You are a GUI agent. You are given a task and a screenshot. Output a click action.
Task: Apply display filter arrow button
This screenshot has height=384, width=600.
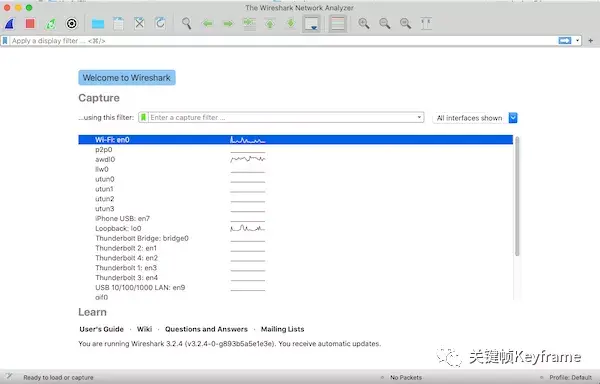click(x=565, y=41)
